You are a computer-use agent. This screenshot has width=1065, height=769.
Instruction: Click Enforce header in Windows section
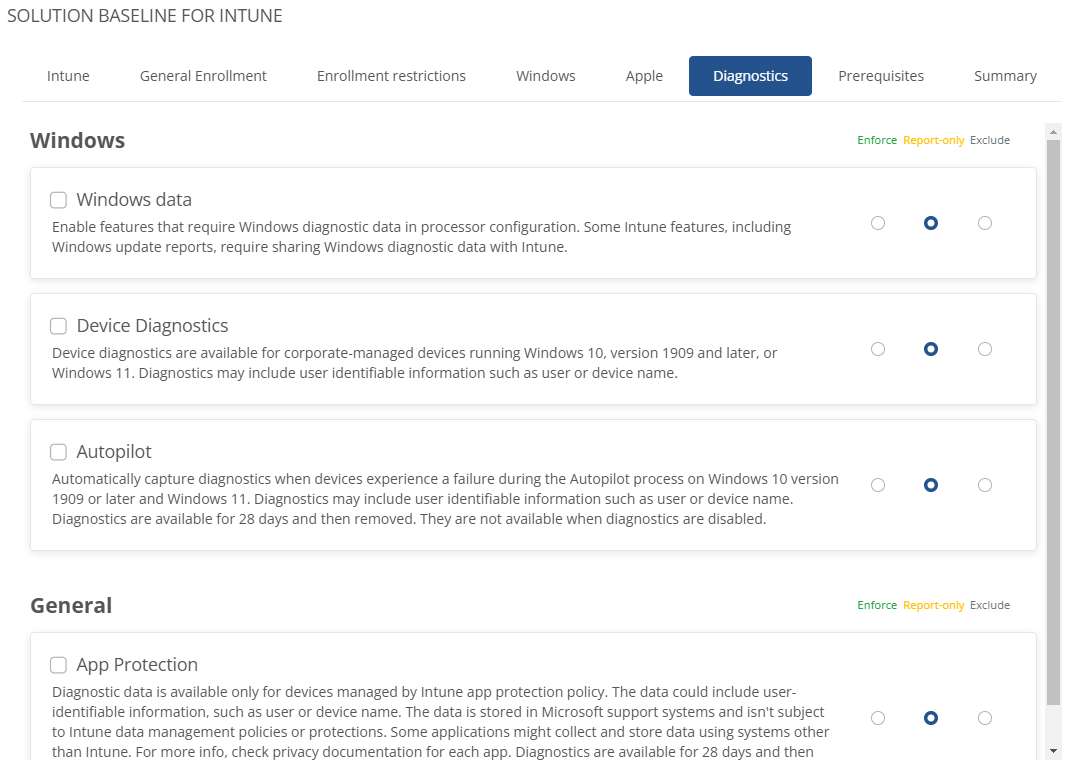coord(877,140)
